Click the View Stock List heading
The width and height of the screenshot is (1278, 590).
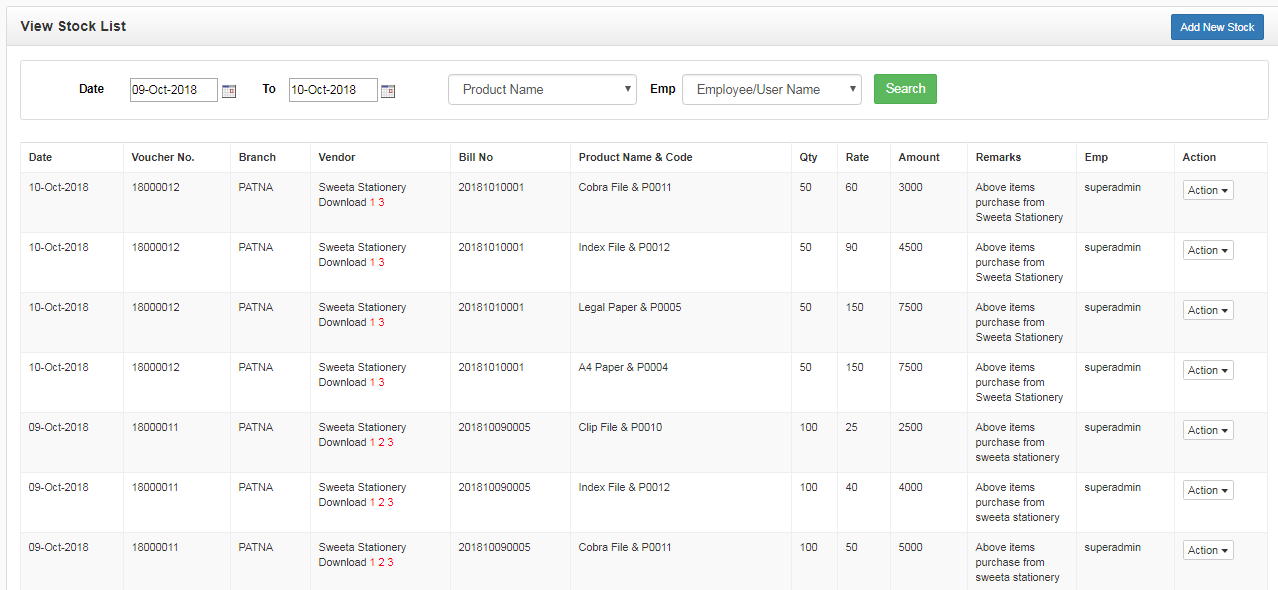pos(73,26)
